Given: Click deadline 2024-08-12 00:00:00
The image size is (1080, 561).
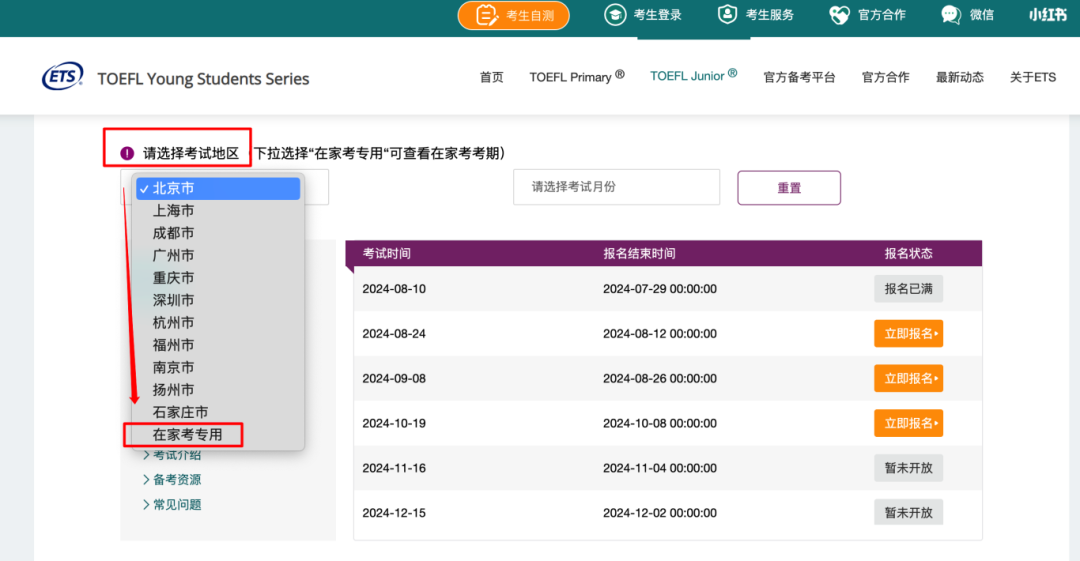Looking at the screenshot, I should [660, 334].
